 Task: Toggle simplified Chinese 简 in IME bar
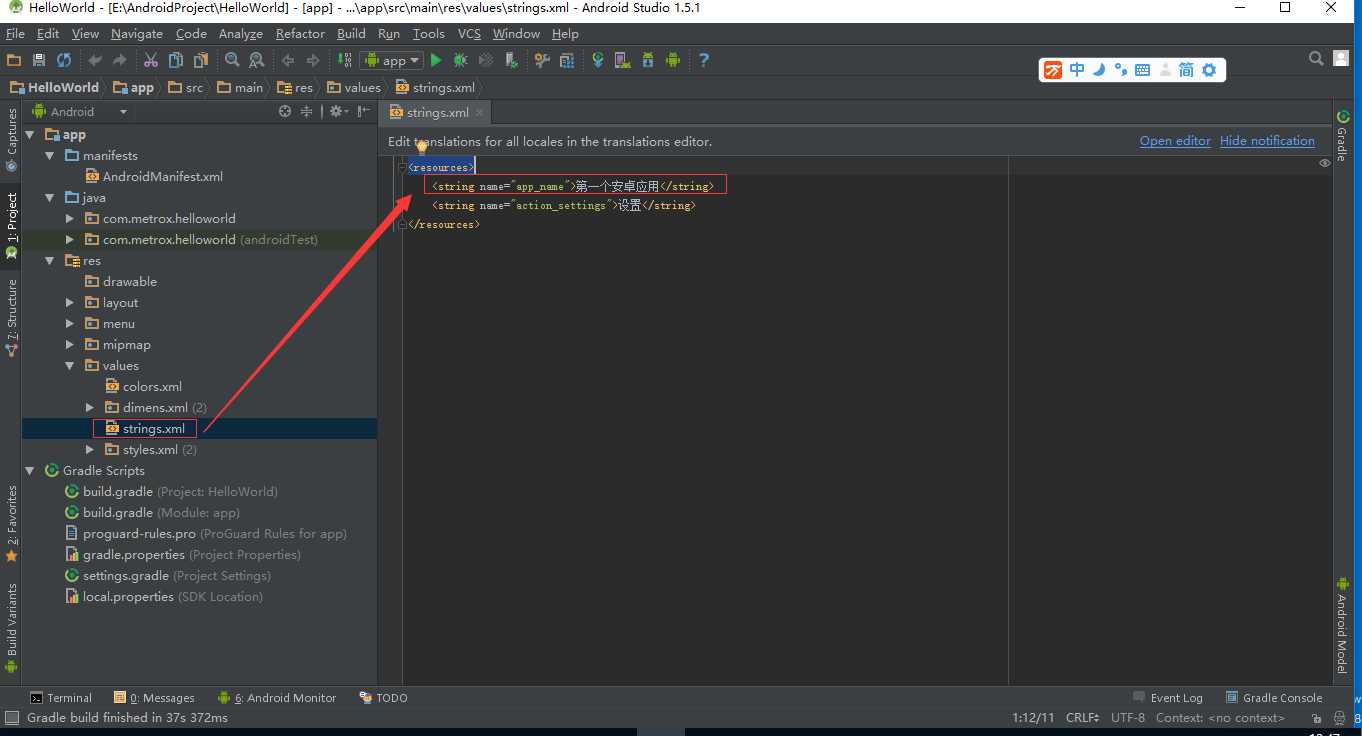1186,70
